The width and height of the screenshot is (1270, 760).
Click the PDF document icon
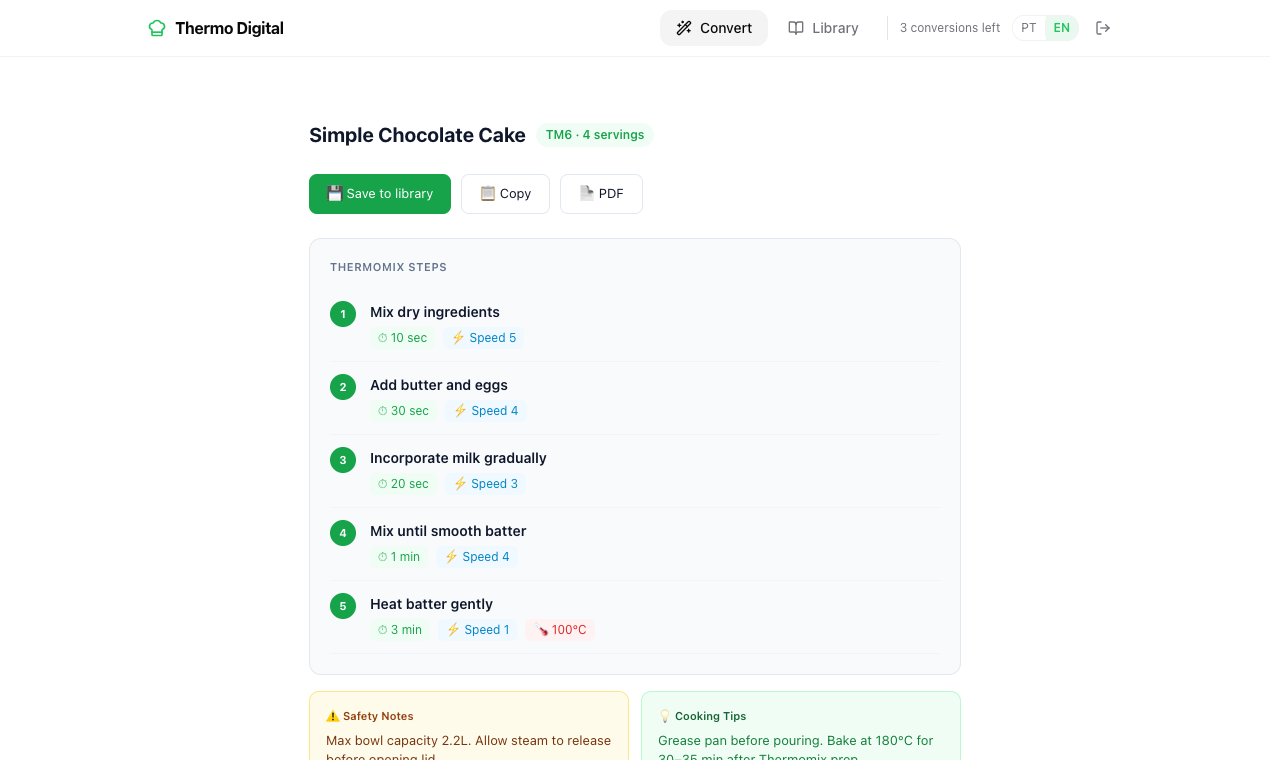[587, 194]
